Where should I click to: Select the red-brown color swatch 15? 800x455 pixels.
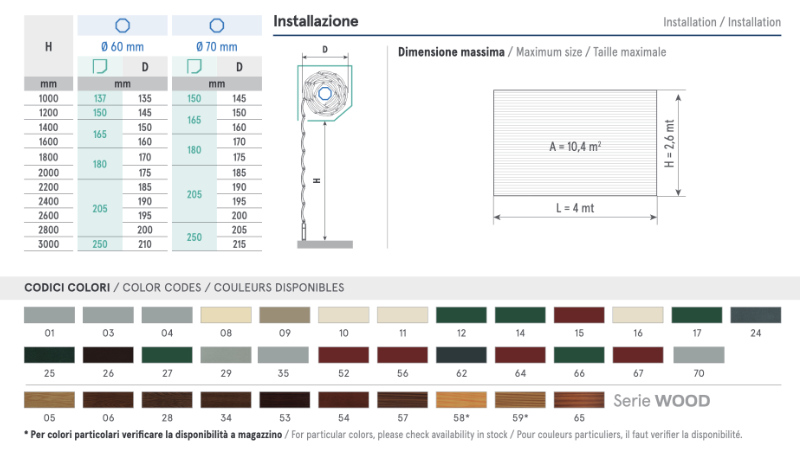click(x=579, y=315)
